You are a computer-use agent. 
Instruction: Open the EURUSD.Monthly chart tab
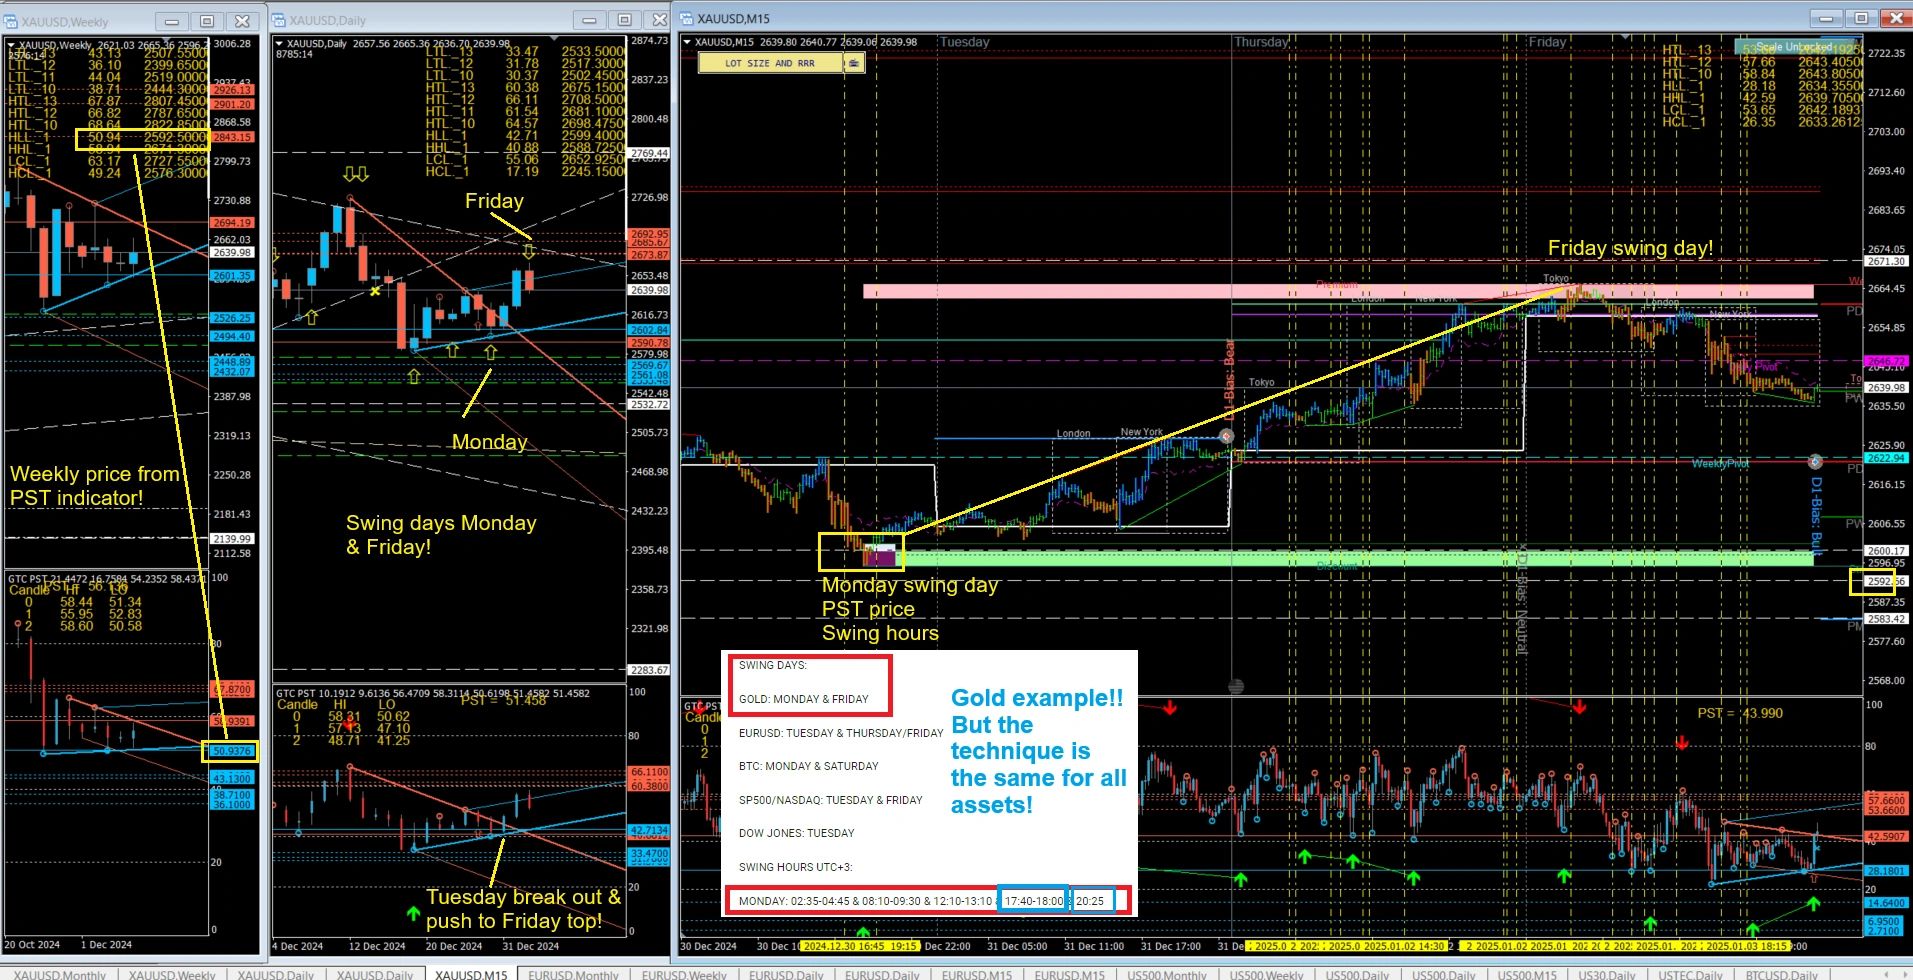[573, 974]
